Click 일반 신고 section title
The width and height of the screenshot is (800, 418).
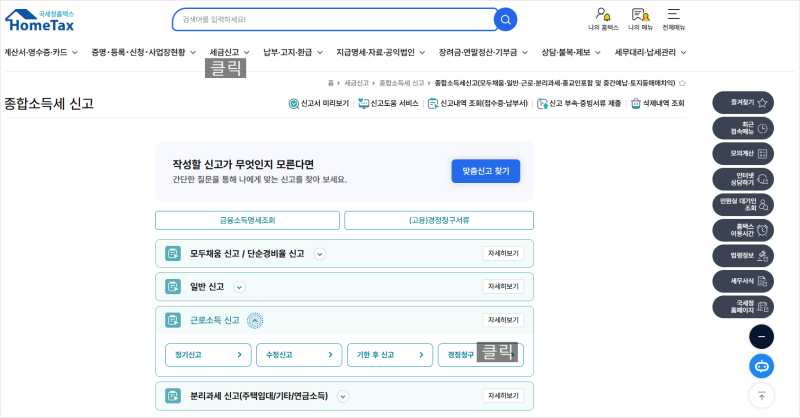207,287
